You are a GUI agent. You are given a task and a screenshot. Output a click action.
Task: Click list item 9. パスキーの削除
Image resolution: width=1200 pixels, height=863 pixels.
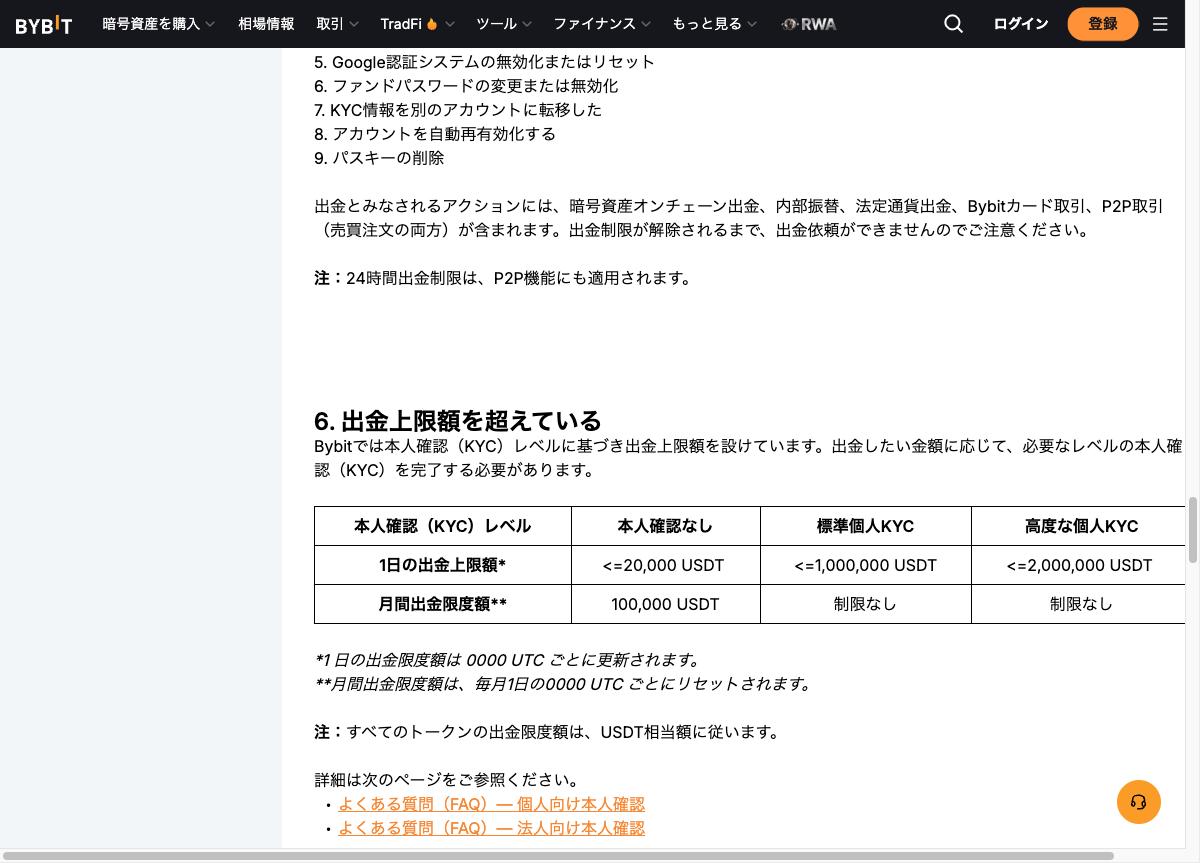click(x=379, y=158)
